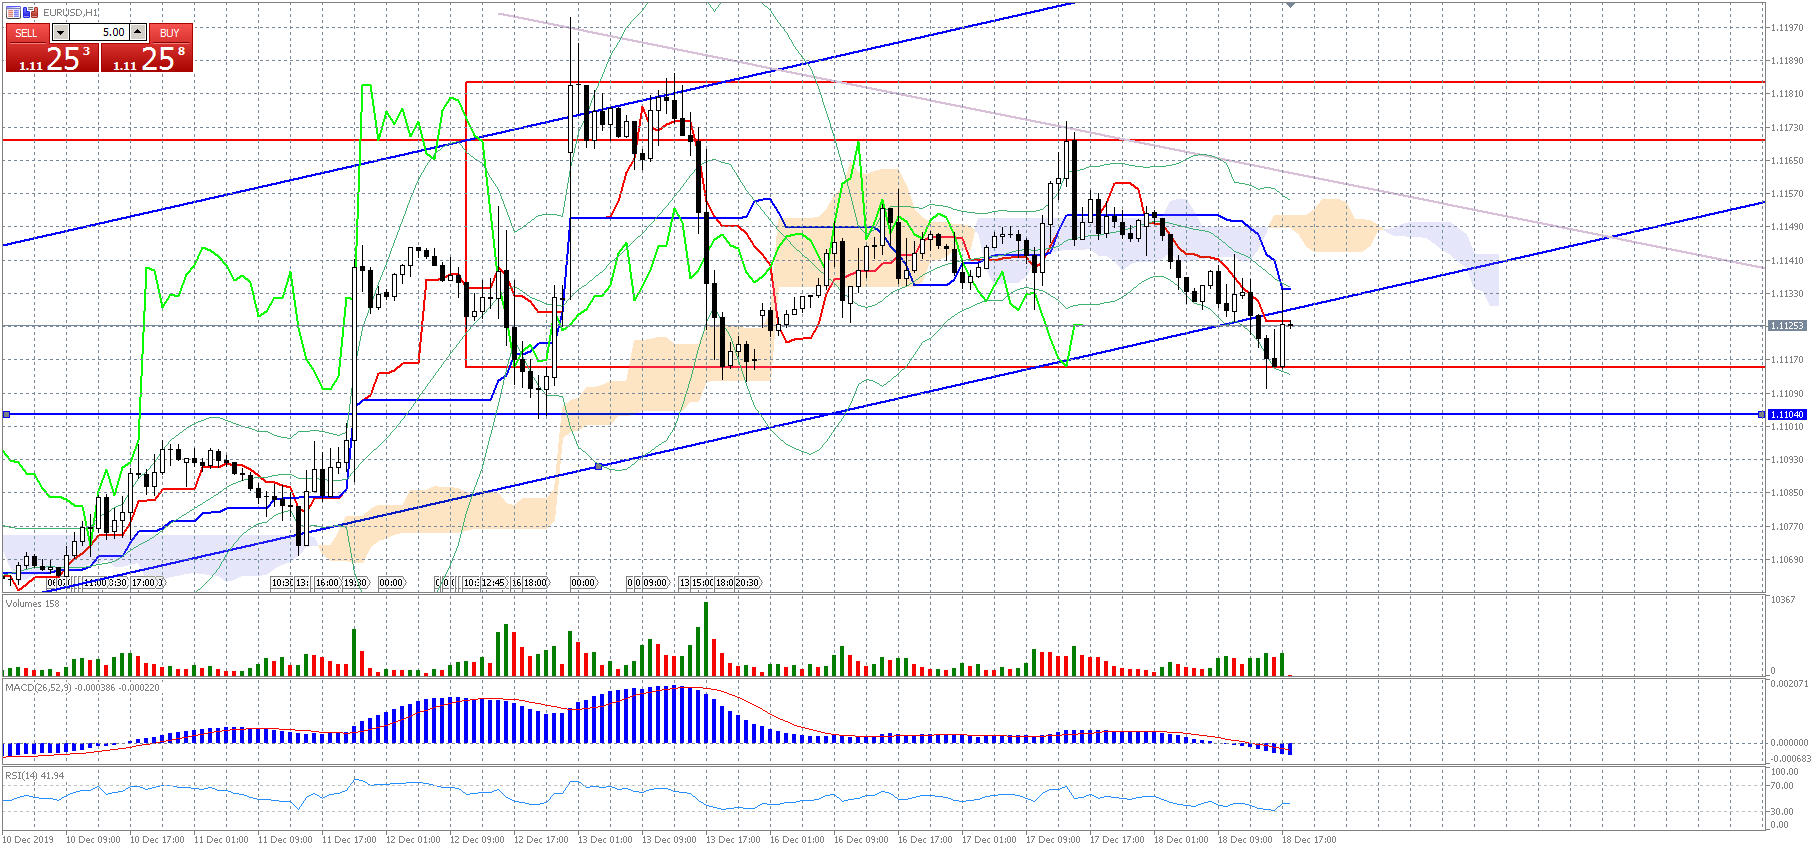The width and height of the screenshot is (1818, 851).
Task: Click the Volumes 158 indicator label
Action: coord(33,604)
